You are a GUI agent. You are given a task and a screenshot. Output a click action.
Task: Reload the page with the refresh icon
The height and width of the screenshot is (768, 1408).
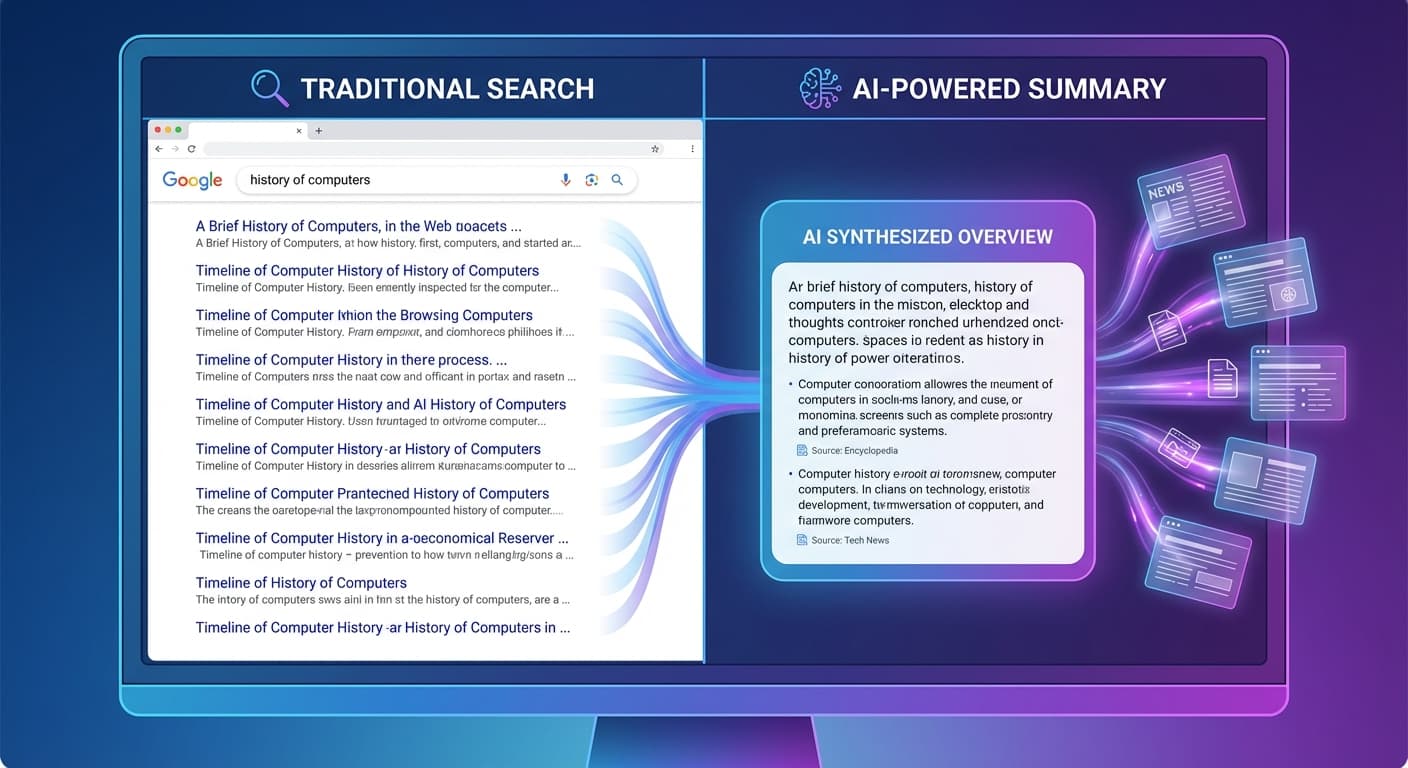(193, 148)
